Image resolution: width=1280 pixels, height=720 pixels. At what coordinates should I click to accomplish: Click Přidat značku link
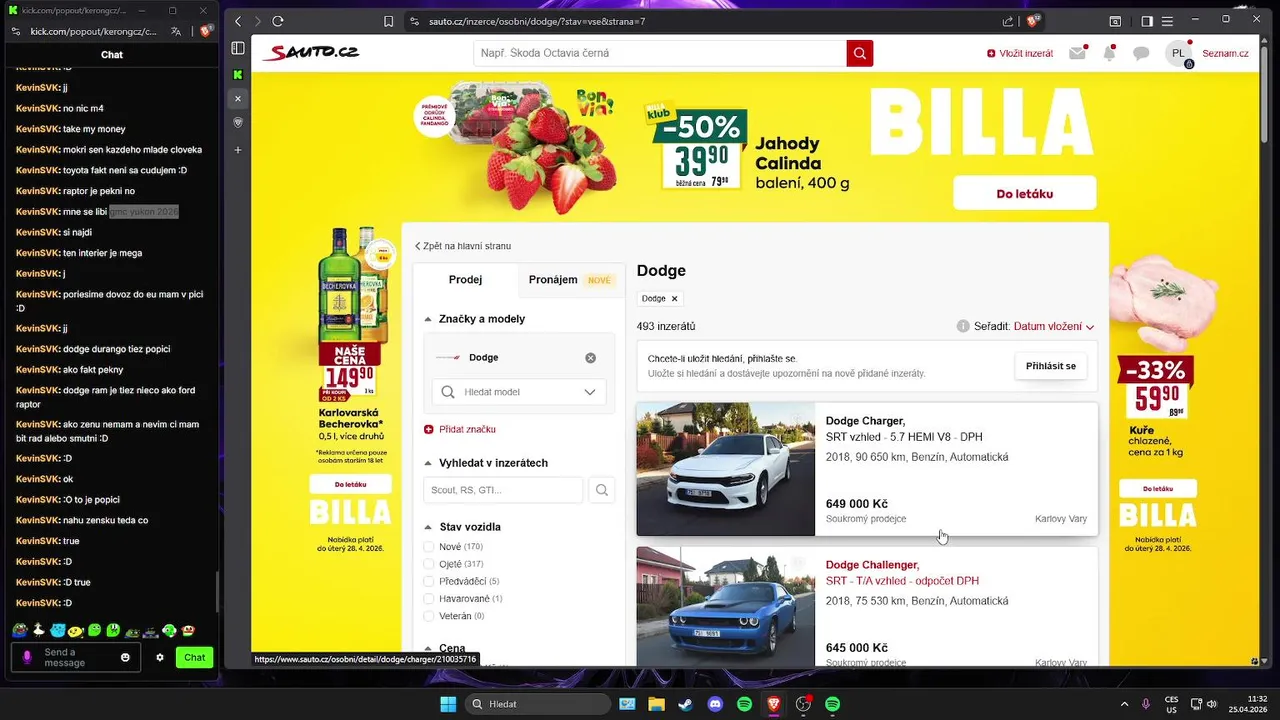(x=460, y=429)
